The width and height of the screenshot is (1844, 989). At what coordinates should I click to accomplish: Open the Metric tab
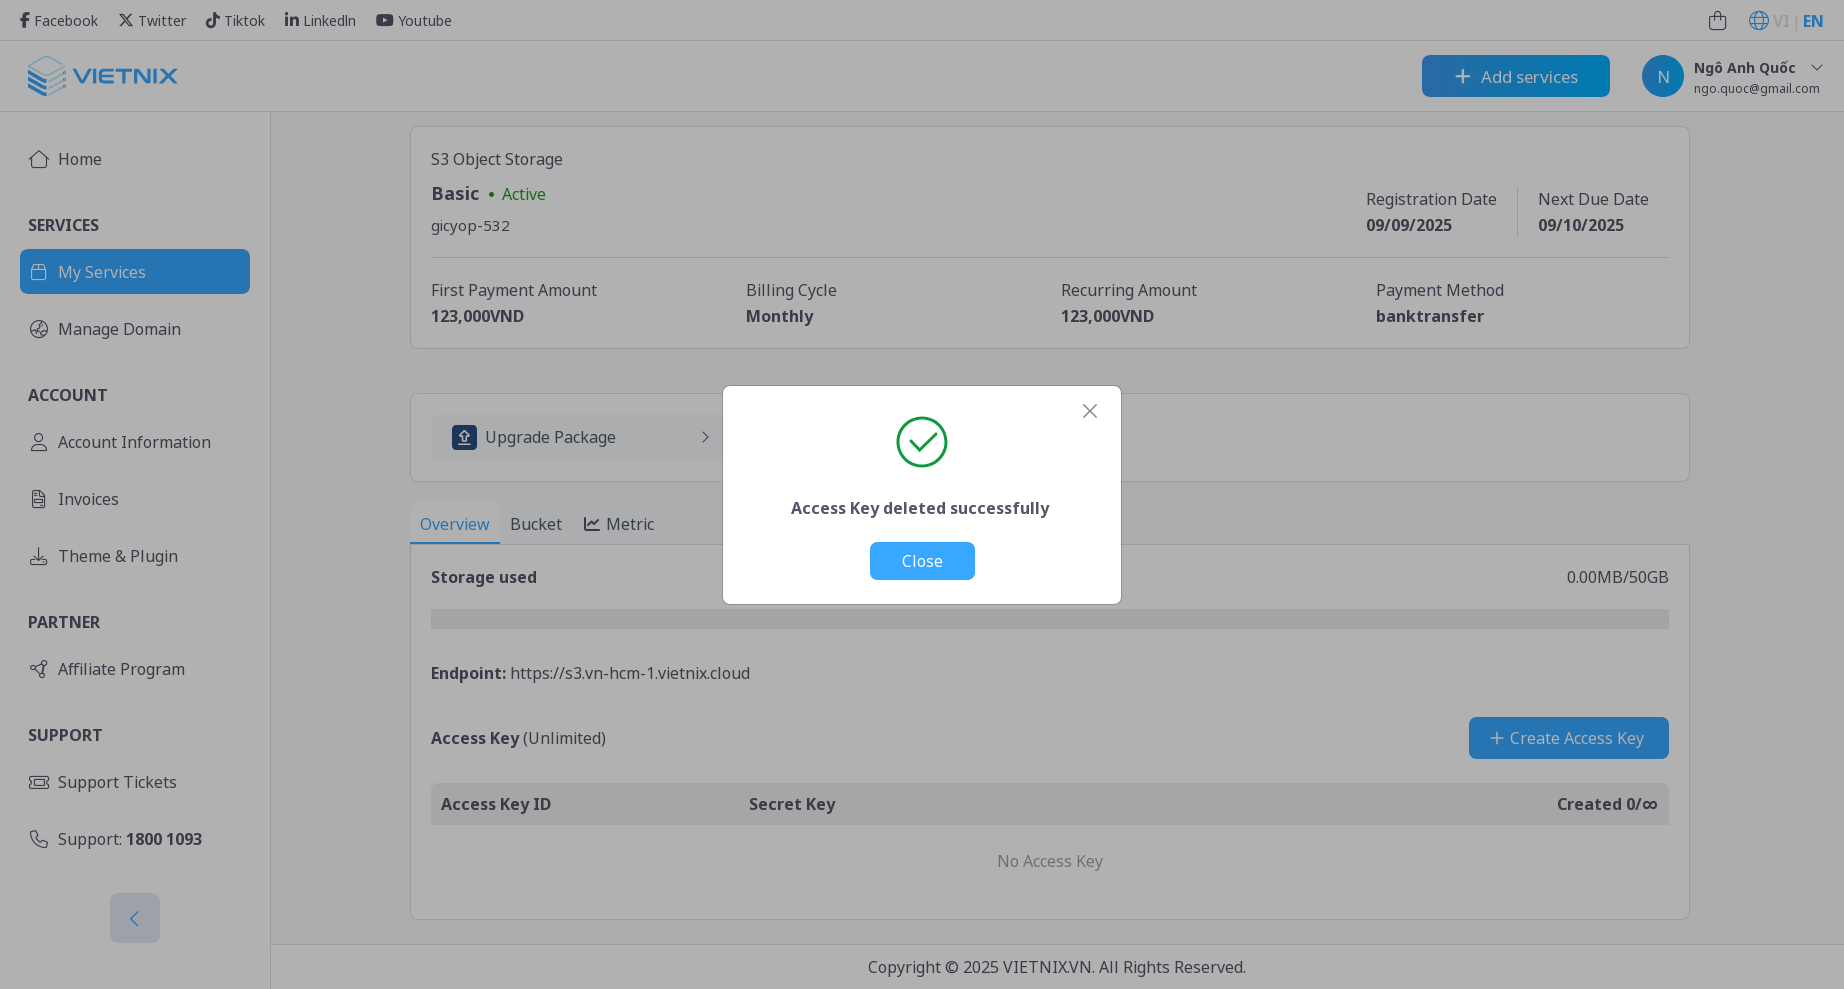[630, 523]
